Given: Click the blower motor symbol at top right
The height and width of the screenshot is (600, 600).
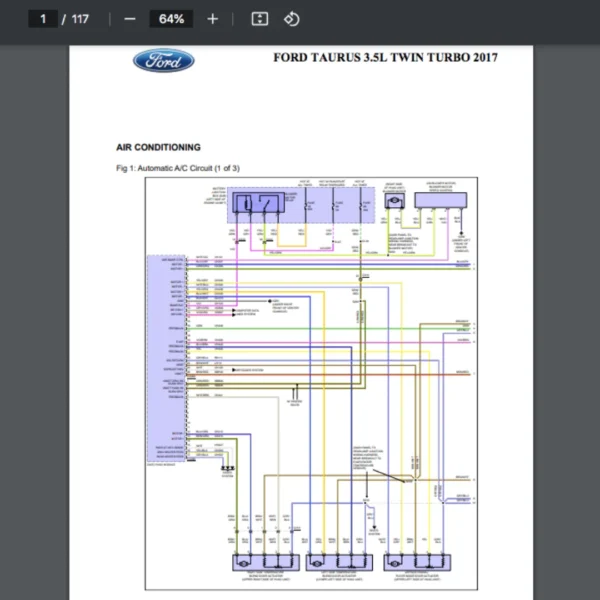Looking at the screenshot, I should 392,201.
